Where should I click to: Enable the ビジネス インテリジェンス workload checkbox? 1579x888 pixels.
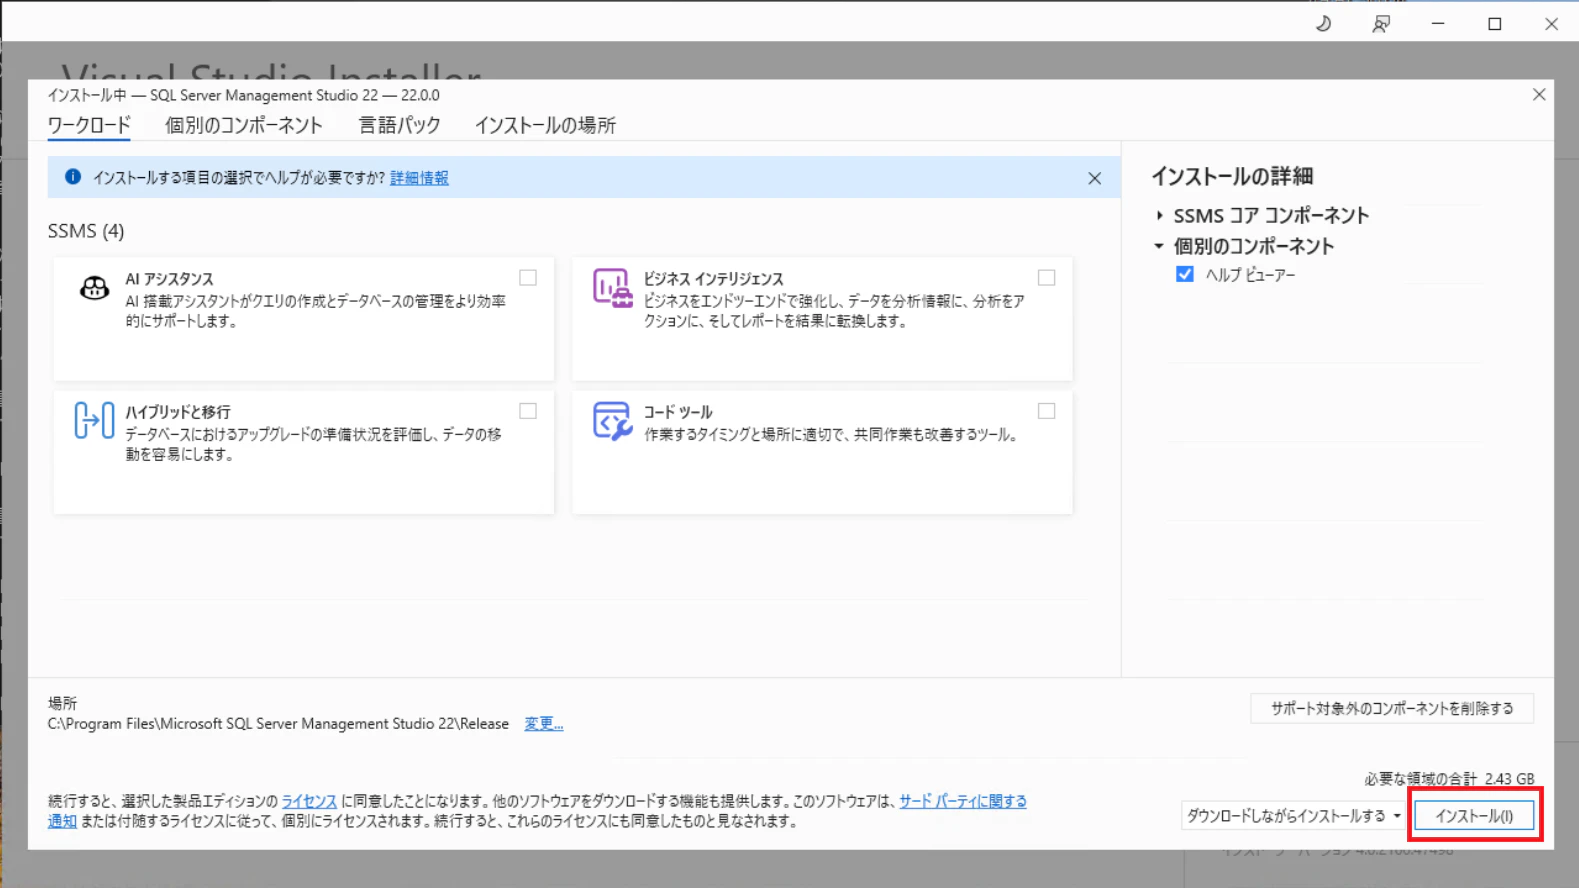click(x=1046, y=278)
